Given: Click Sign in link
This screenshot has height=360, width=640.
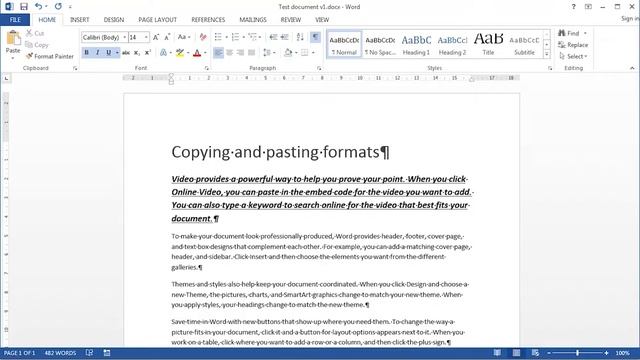Looking at the screenshot, I should (630, 19).
